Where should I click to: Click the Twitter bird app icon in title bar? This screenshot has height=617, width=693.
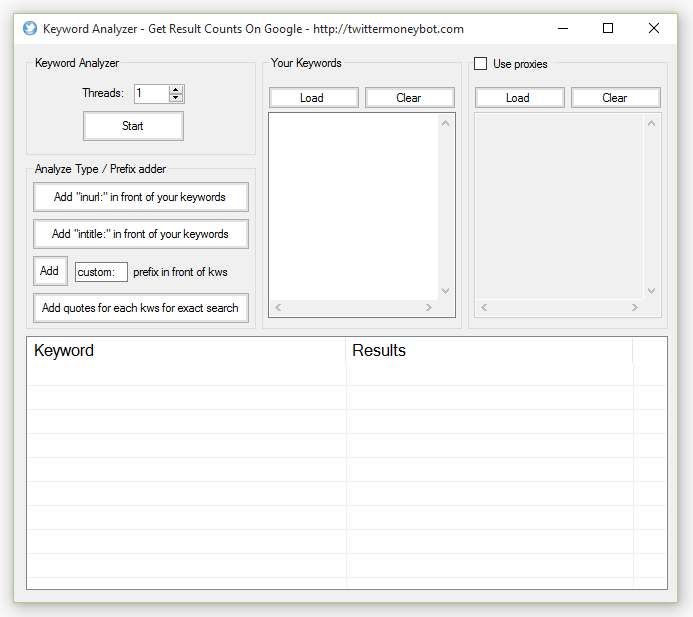coord(30,29)
